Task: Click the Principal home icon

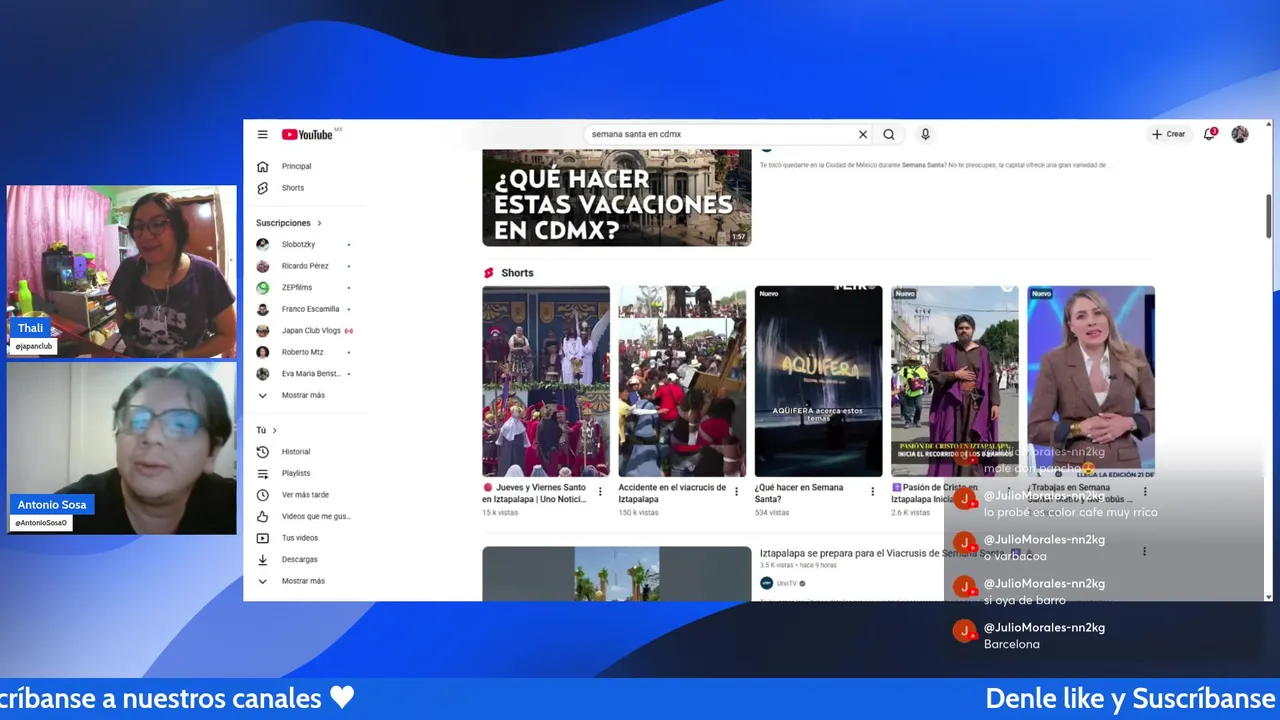Action: (262, 166)
